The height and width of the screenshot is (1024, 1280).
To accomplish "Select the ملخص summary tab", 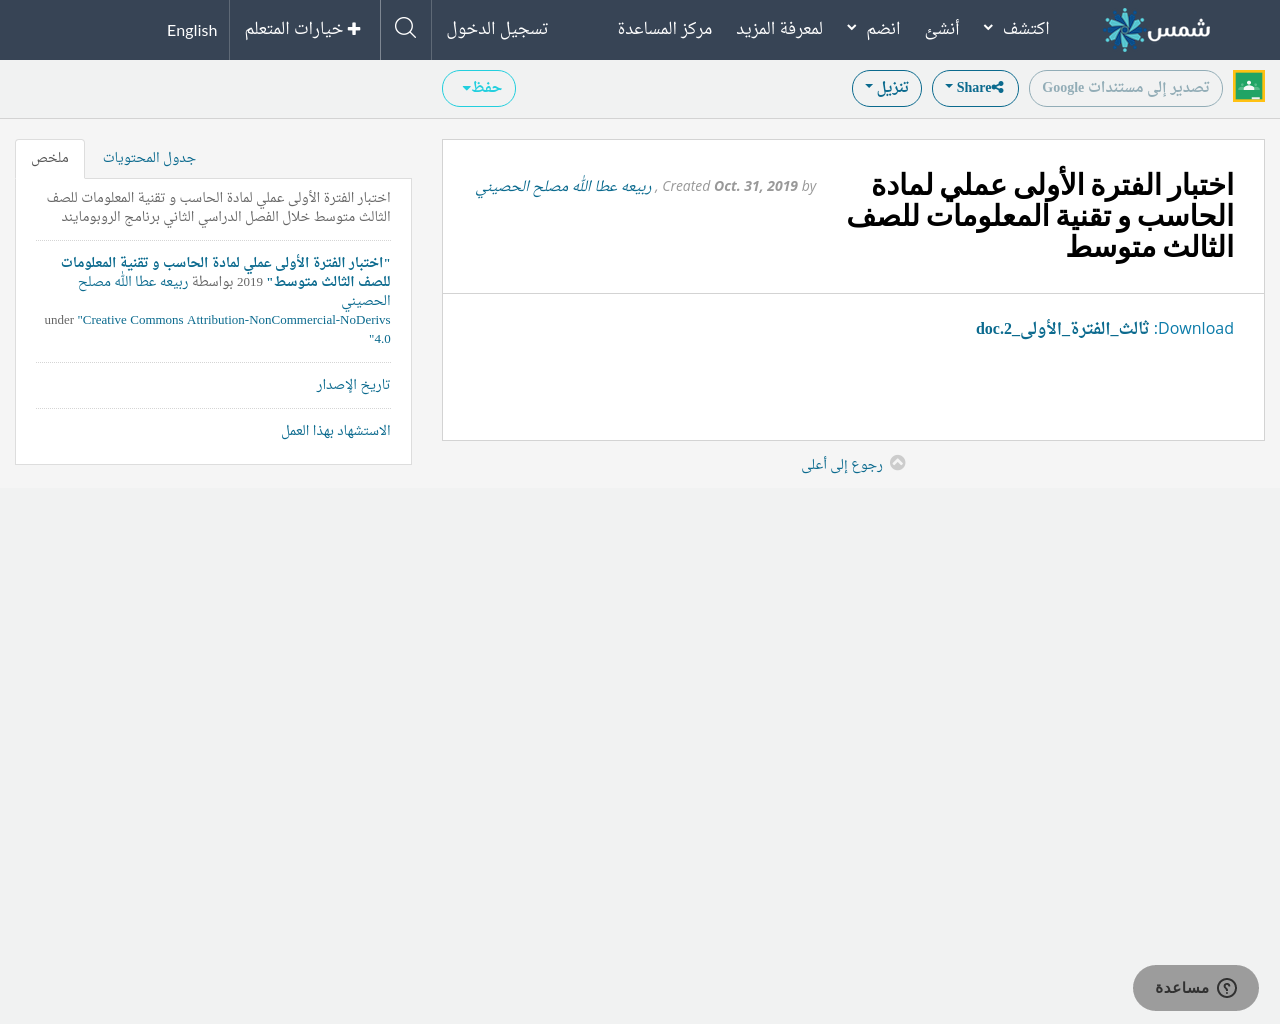I will 50,159.
